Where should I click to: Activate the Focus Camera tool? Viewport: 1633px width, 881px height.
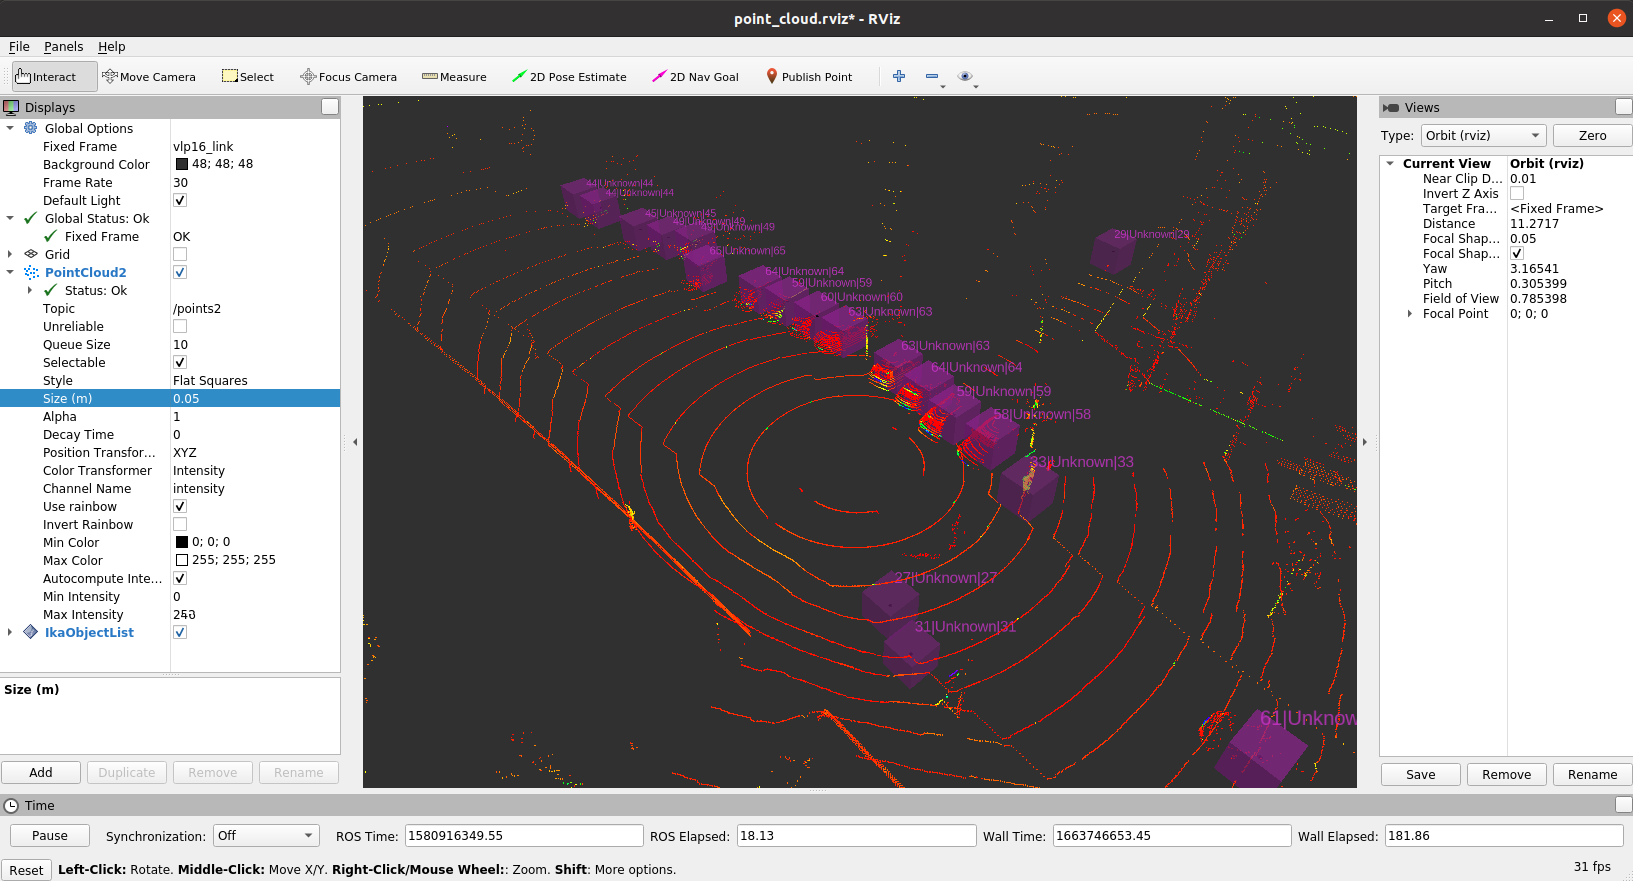point(349,77)
